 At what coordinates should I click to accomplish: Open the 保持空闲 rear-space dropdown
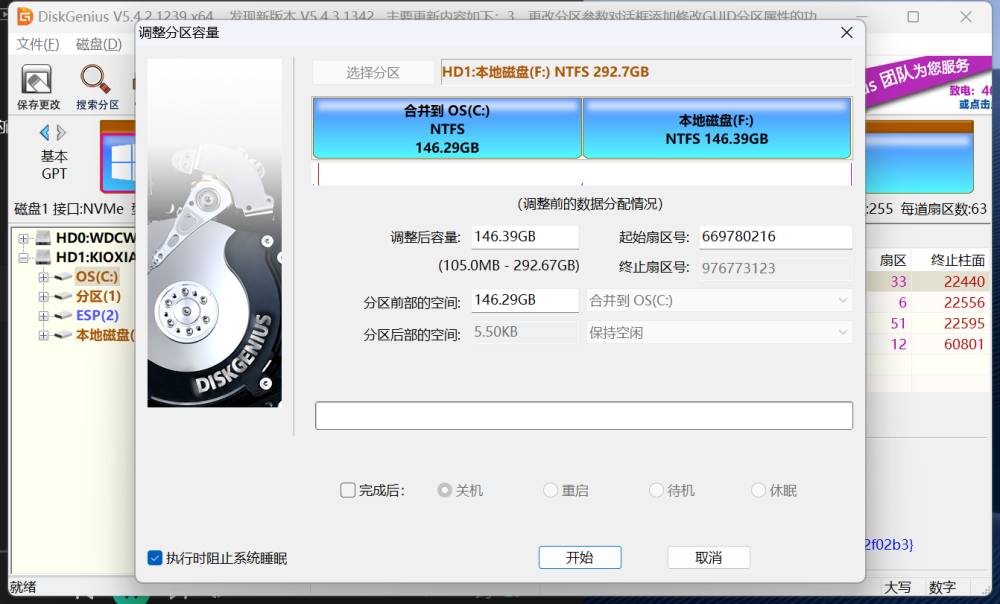pos(719,332)
